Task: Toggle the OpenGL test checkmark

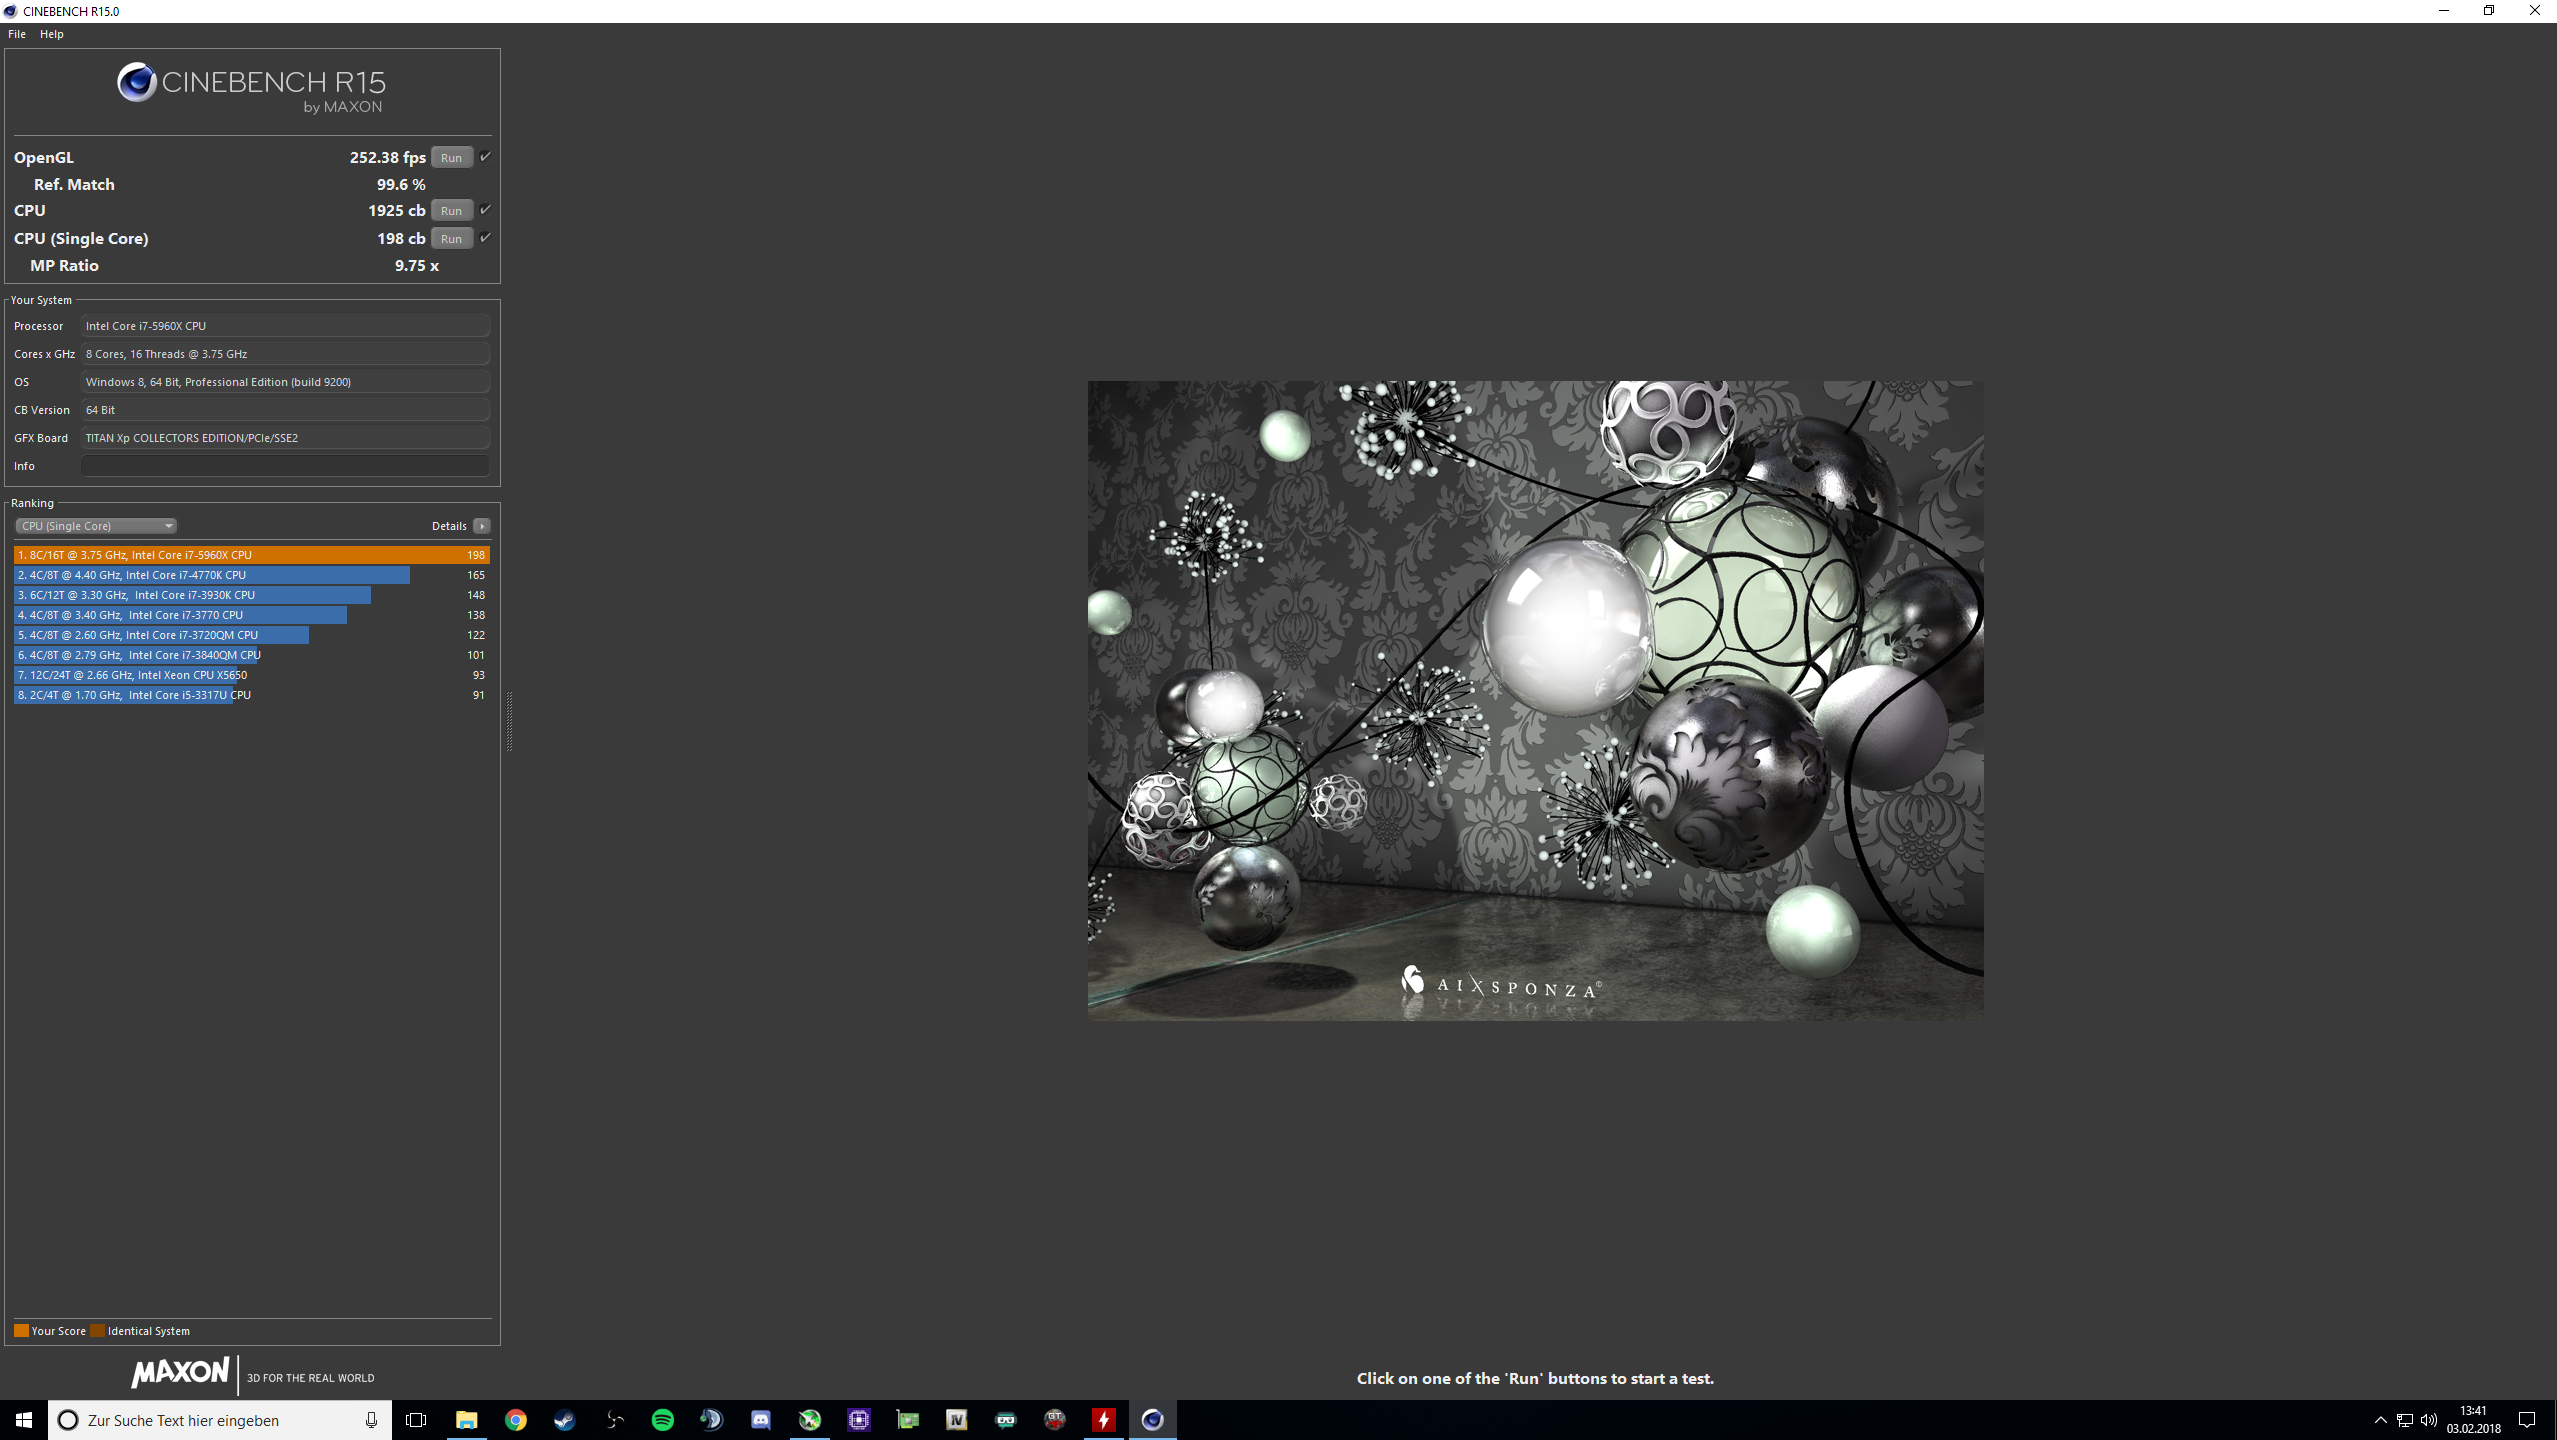Action: (x=485, y=157)
